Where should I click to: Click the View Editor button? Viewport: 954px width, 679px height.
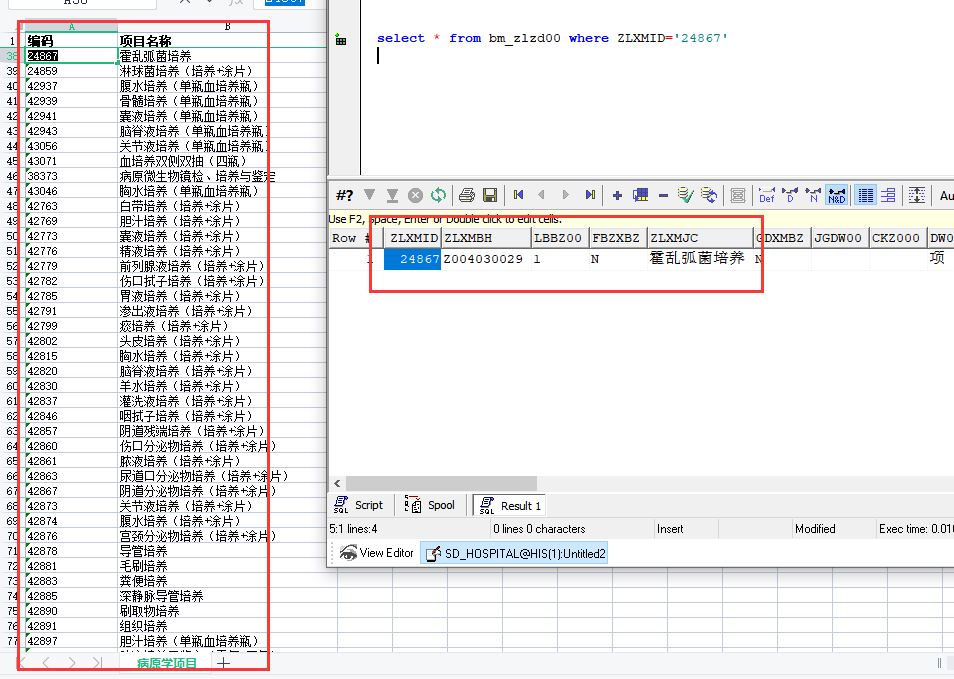tap(376, 553)
